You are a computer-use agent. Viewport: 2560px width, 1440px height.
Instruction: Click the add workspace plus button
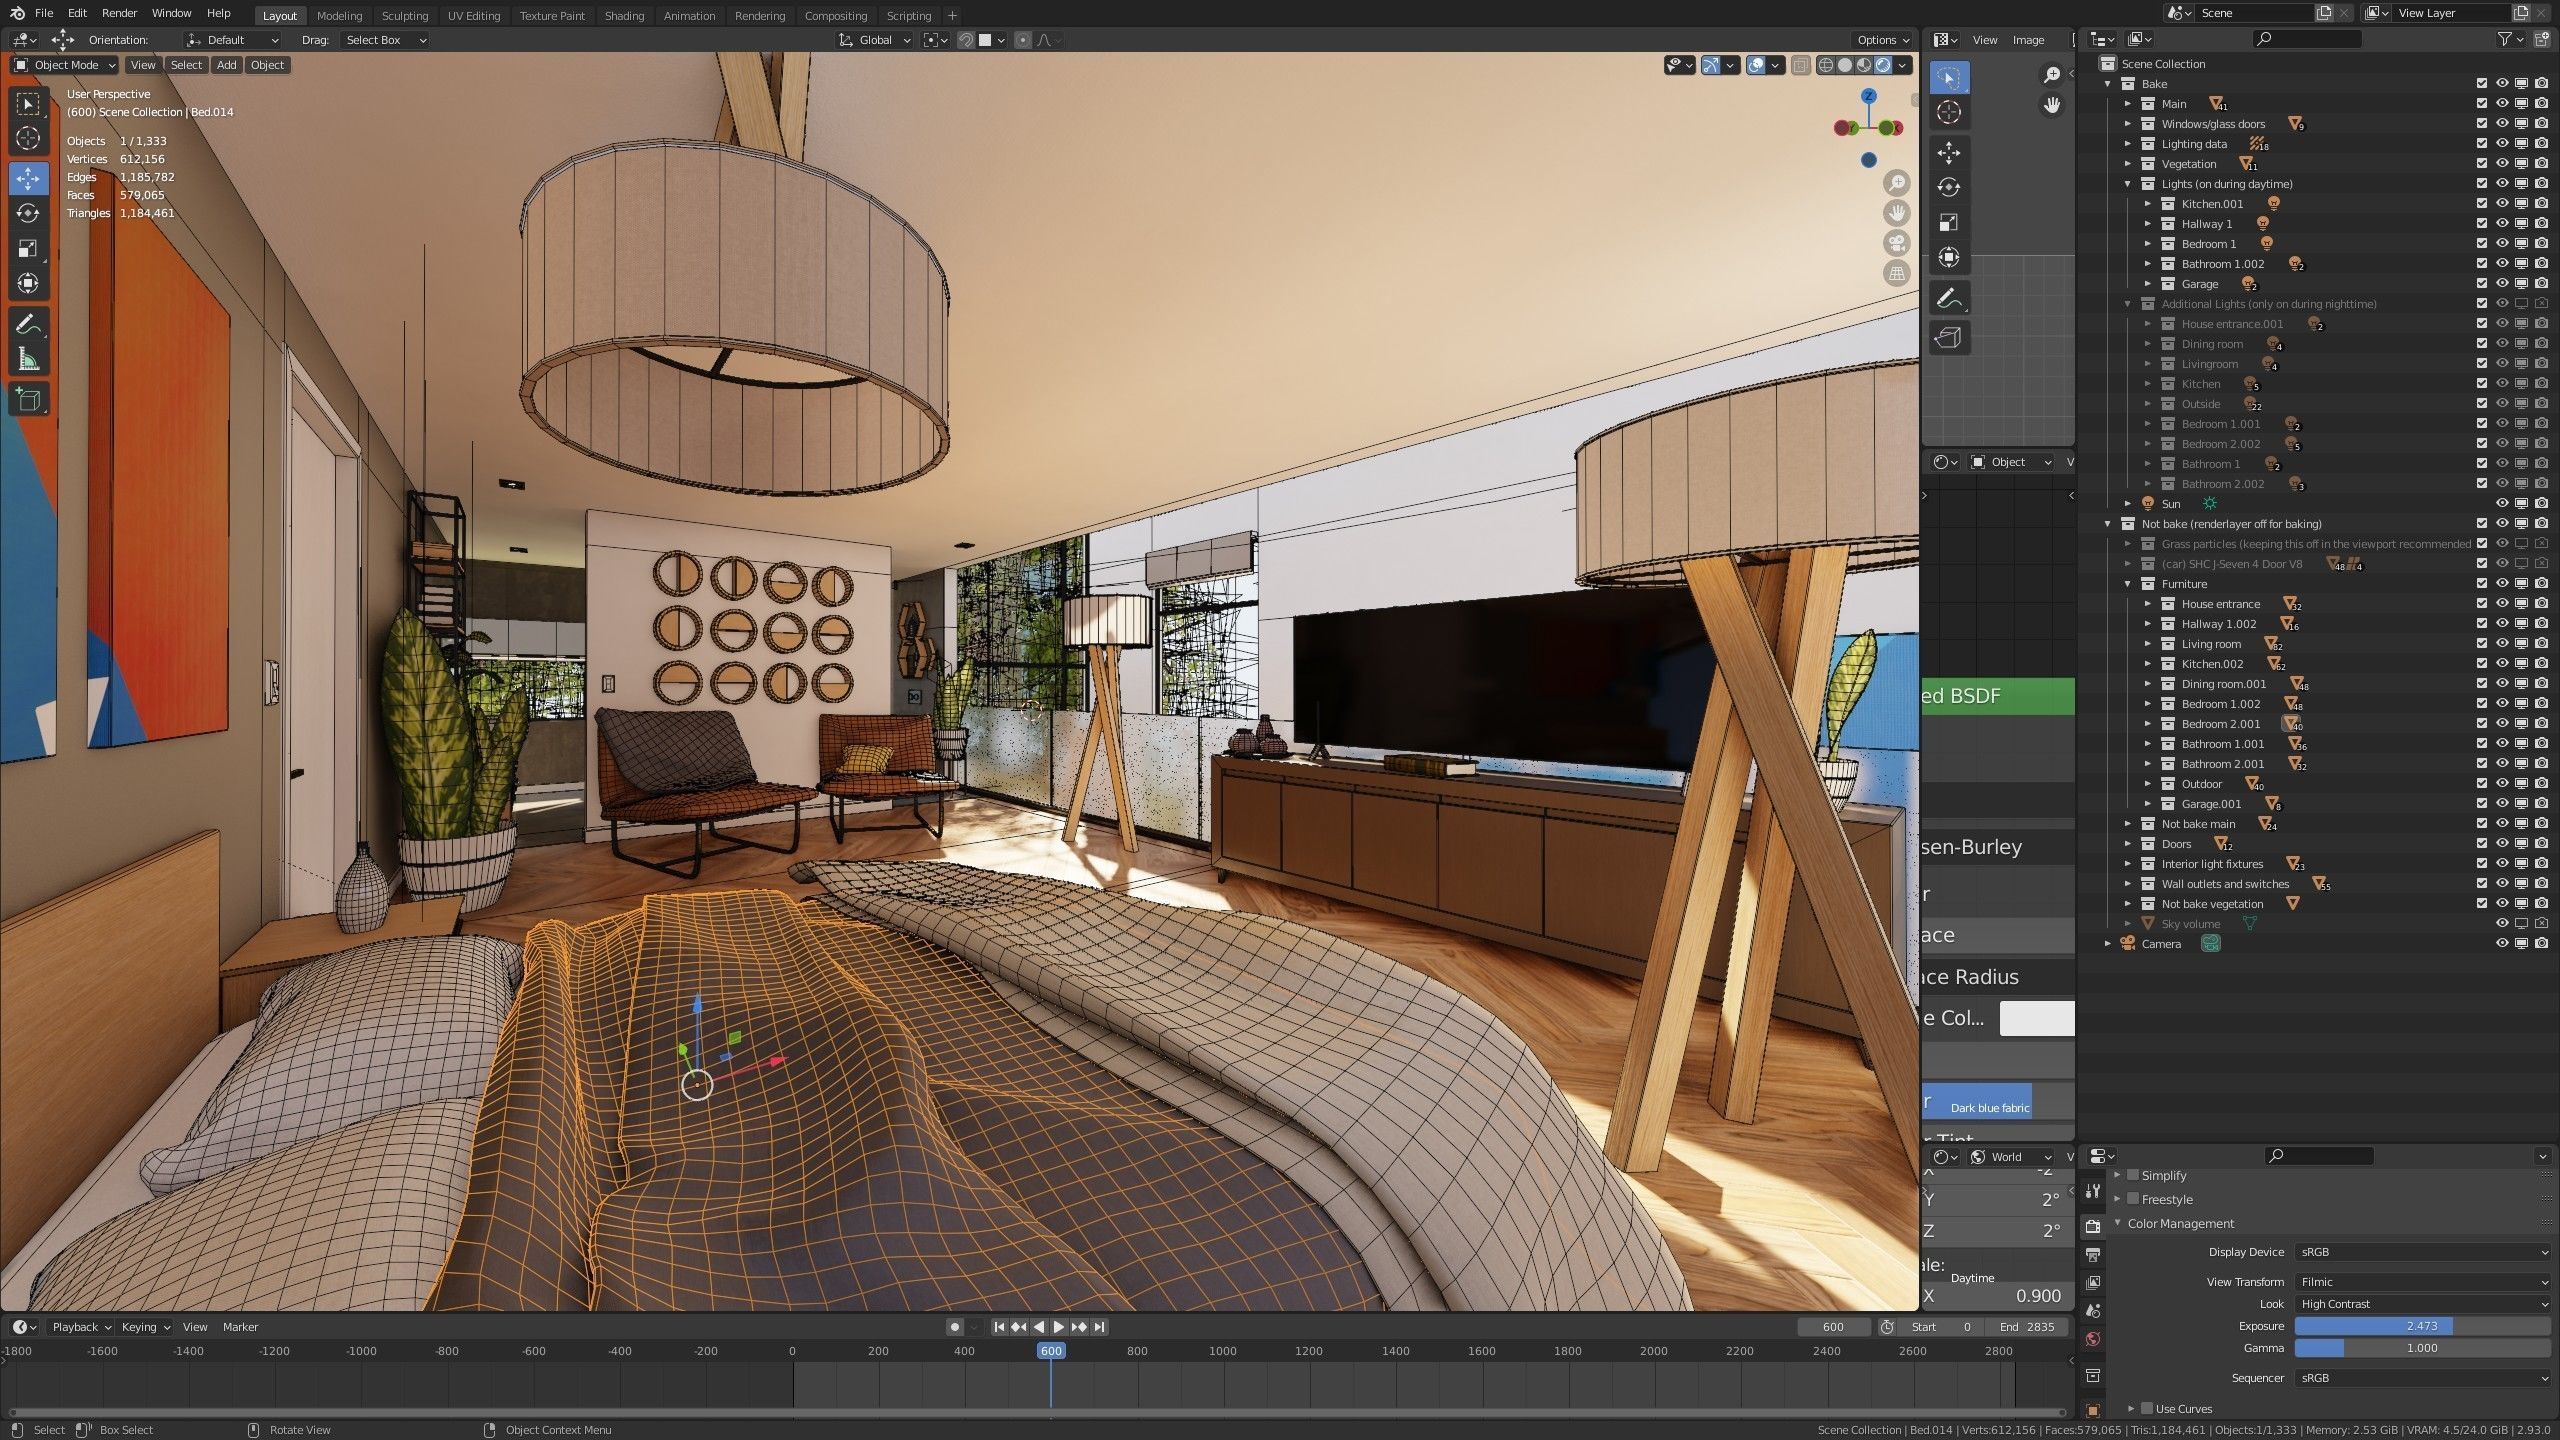[952, 15]
